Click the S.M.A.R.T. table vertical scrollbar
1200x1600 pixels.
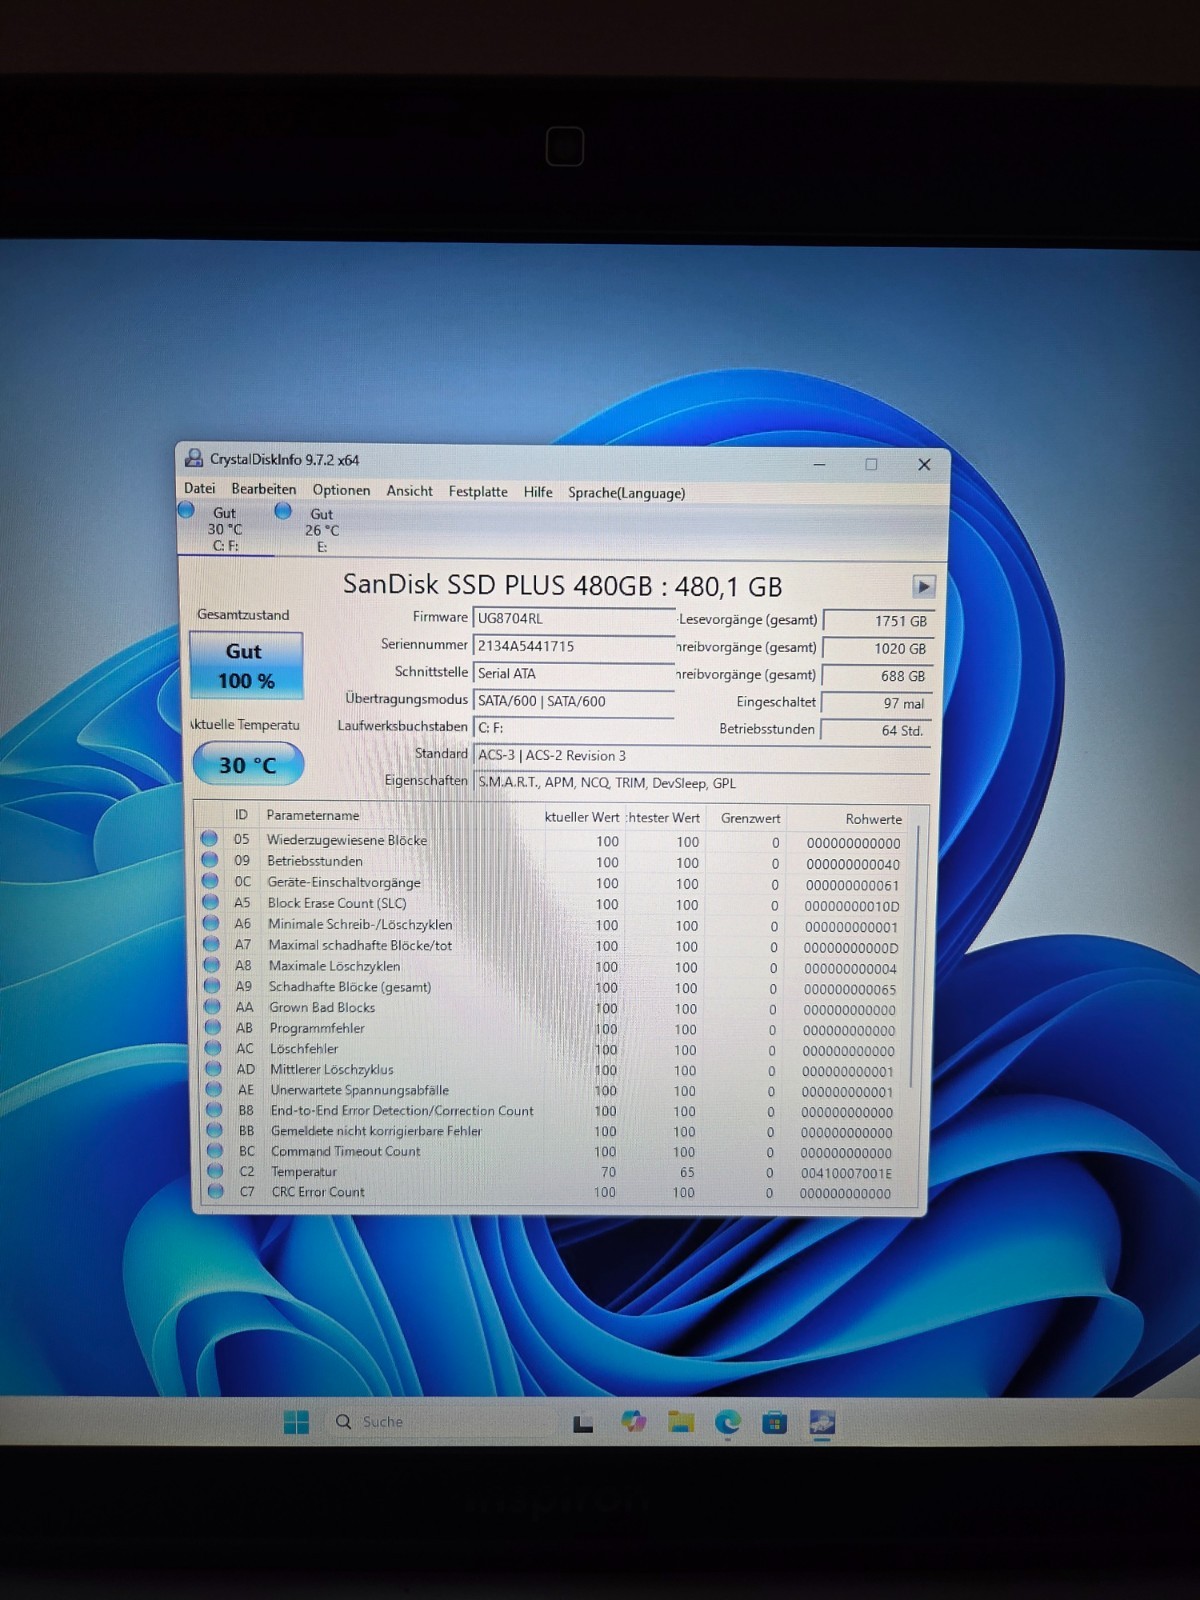click(914, 955)
